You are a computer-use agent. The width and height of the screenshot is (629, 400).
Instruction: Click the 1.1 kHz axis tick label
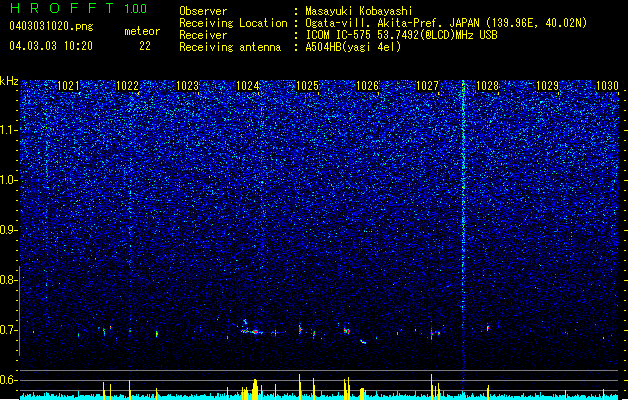click(9, 130)
